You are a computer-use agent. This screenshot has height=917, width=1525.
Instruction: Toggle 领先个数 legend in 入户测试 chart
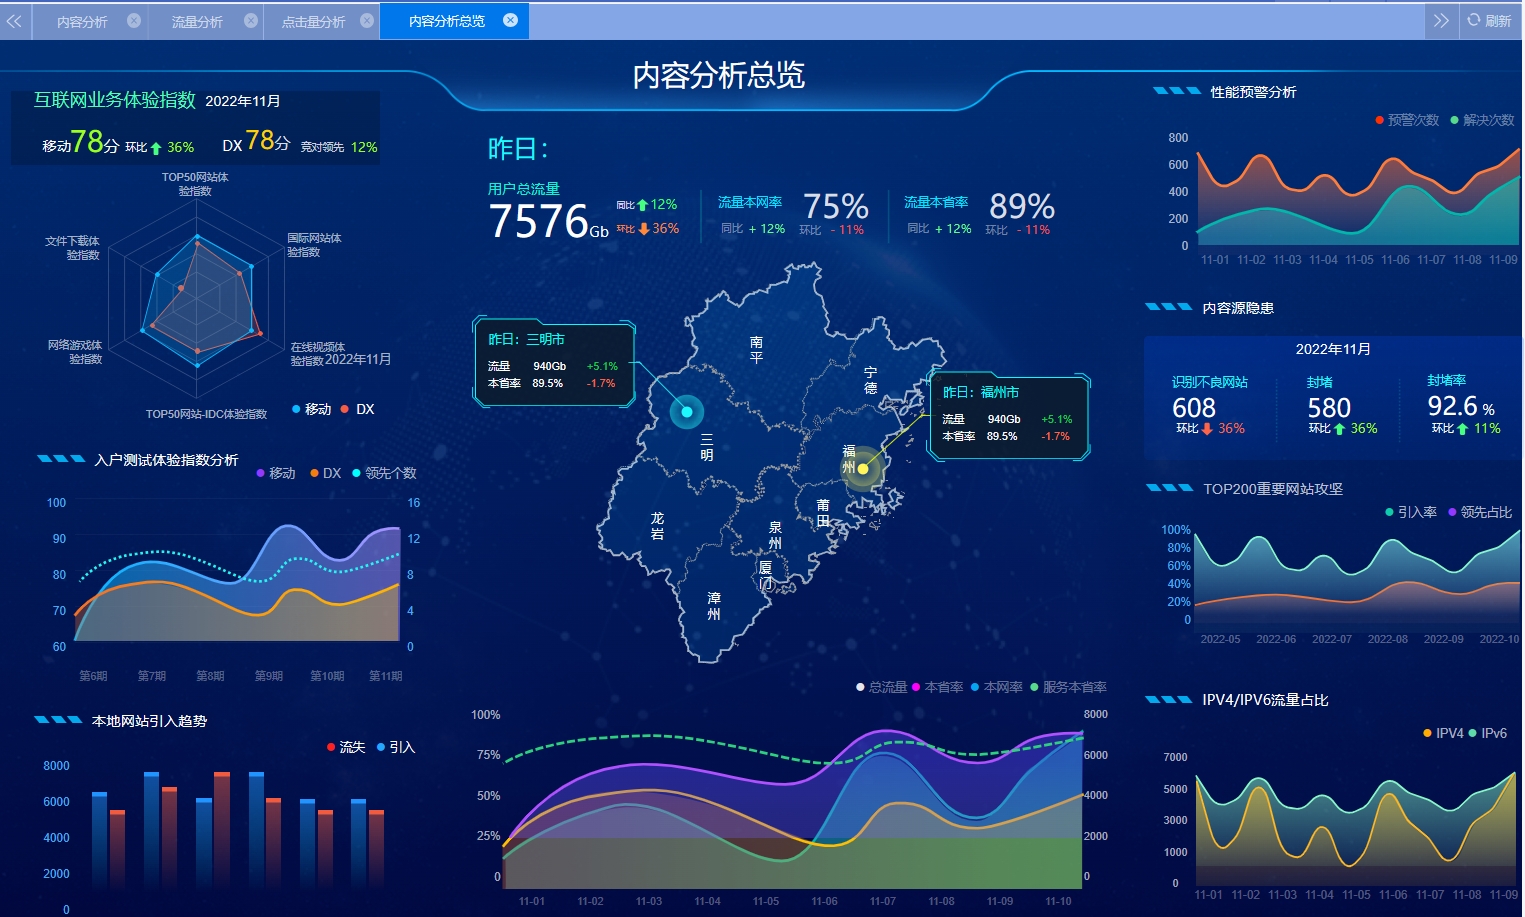pyautogui.click(x=384, y=473)
